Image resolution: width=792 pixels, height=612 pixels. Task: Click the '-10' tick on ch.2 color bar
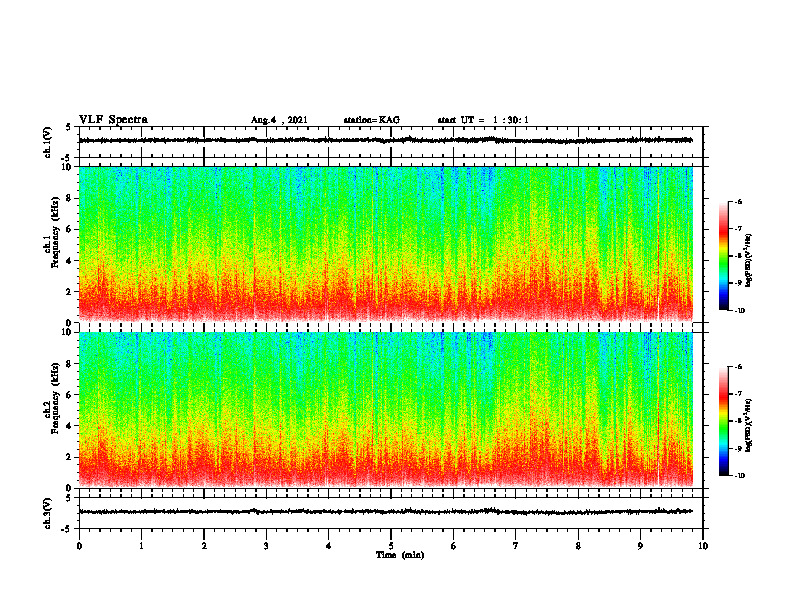click(739, 476)
